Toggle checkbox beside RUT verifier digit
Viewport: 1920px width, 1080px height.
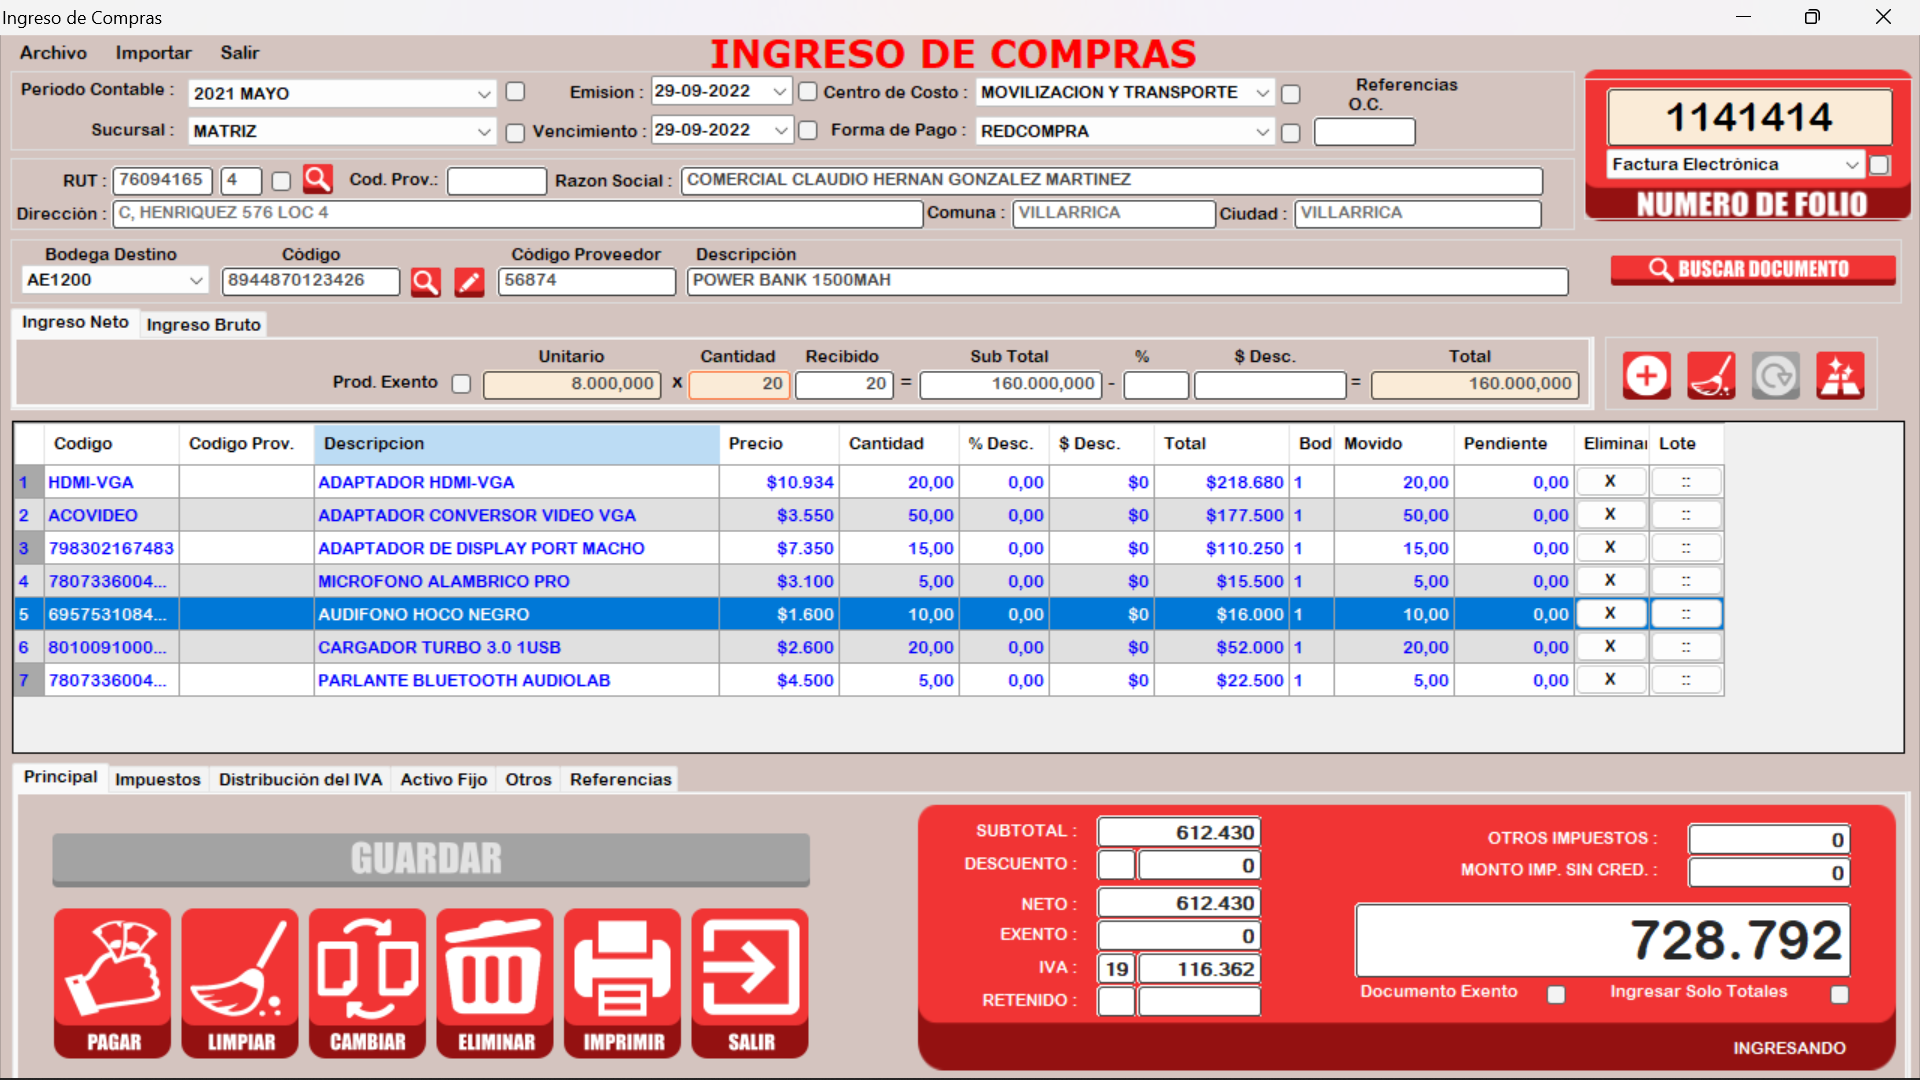[x=281, y=181]
